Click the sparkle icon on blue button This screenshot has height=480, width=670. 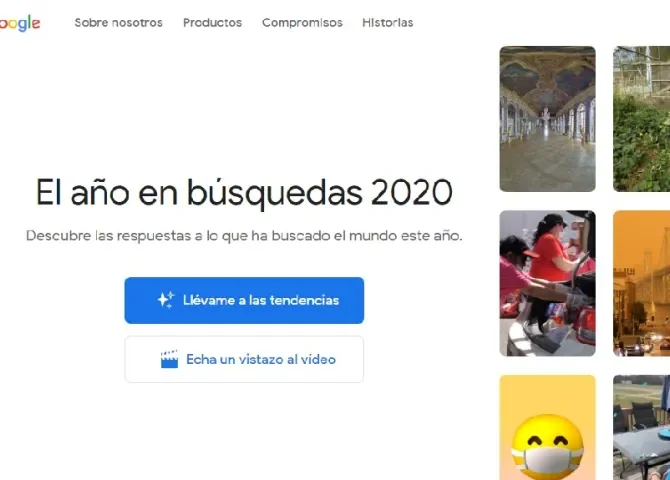pos(166,300)
